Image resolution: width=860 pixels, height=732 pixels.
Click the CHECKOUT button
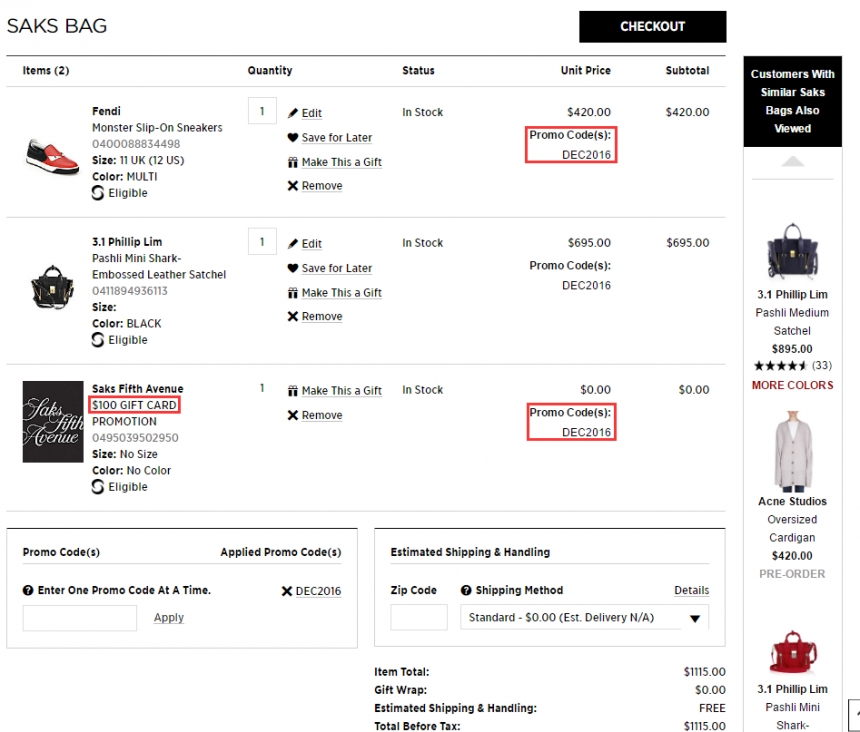[653, 26]
